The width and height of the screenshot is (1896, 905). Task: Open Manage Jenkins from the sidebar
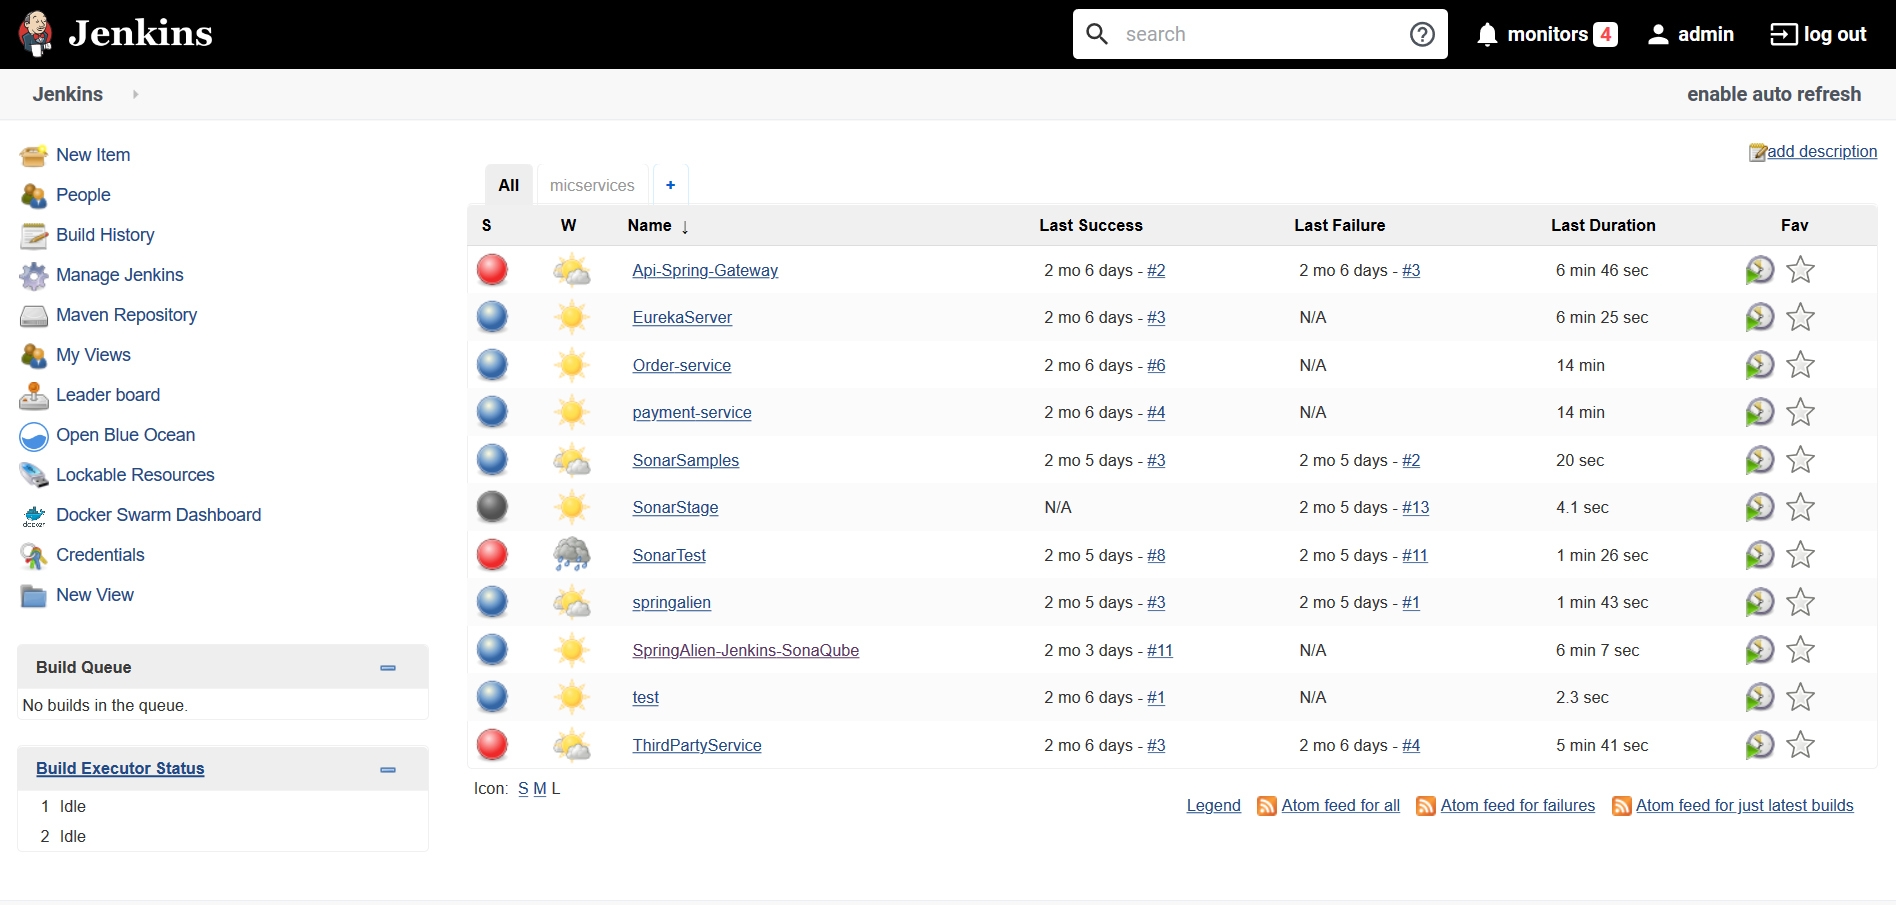[x=119, y=275]
